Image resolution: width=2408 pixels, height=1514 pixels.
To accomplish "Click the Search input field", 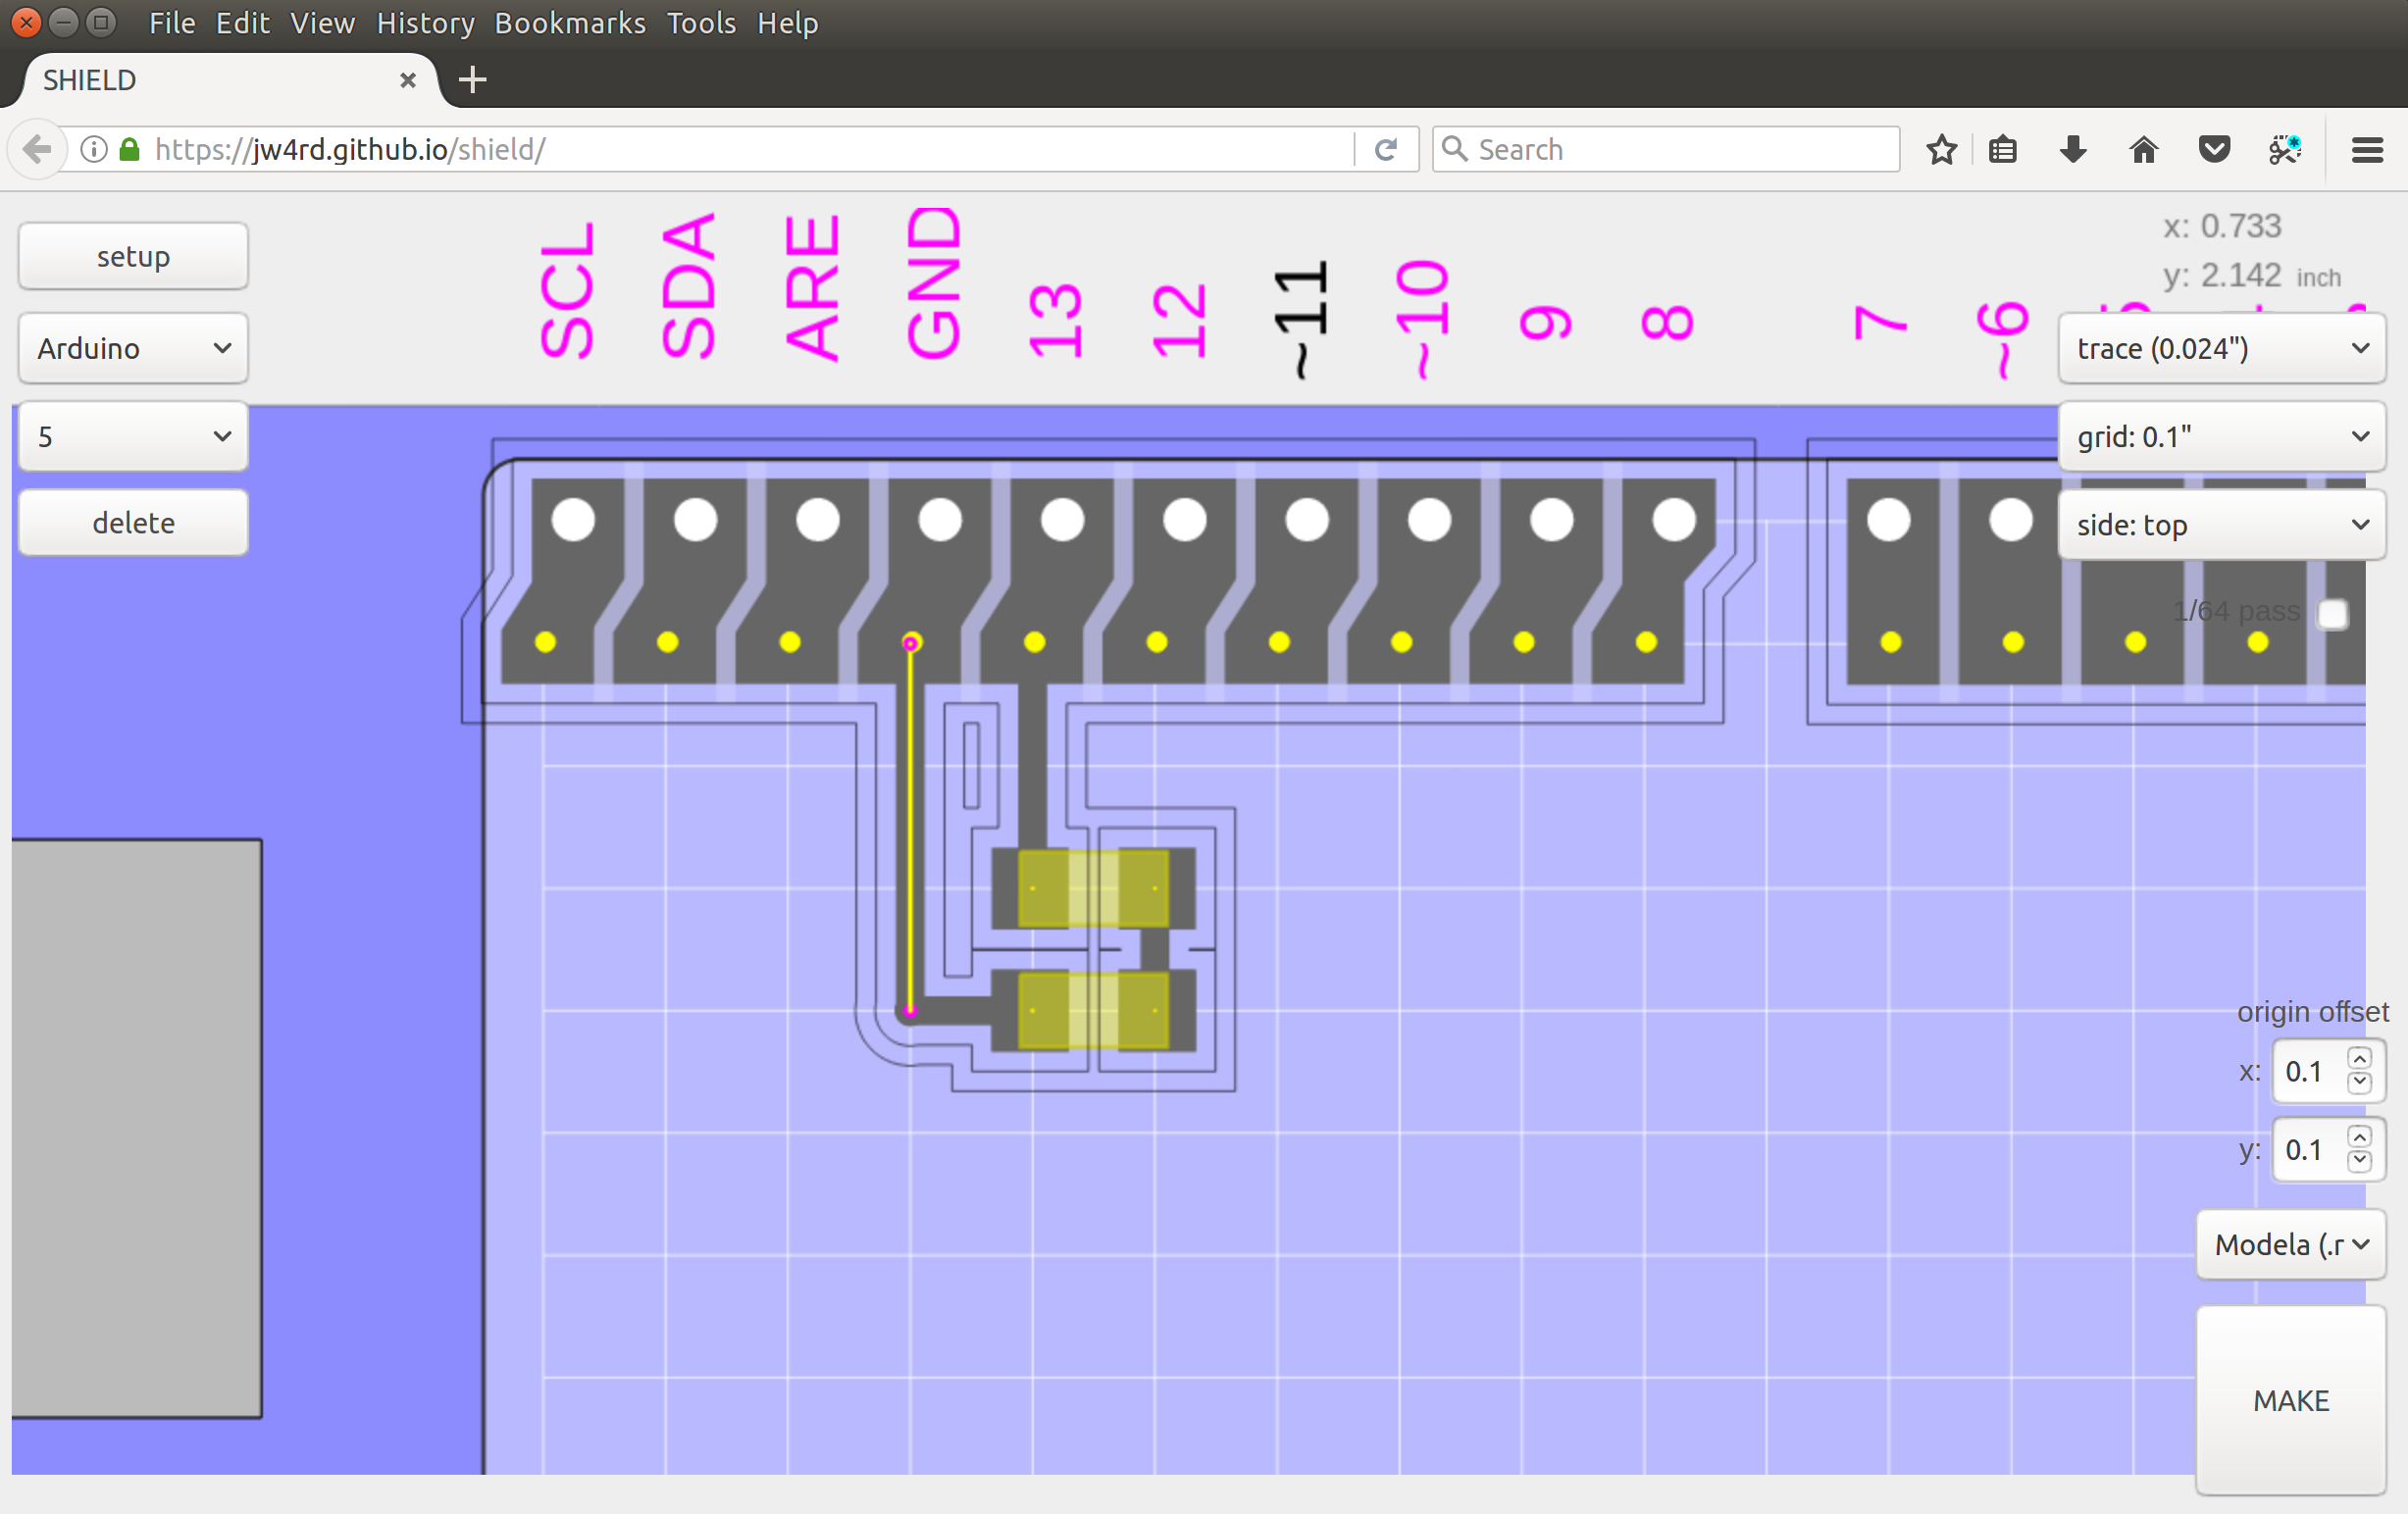I will 1680,150.
